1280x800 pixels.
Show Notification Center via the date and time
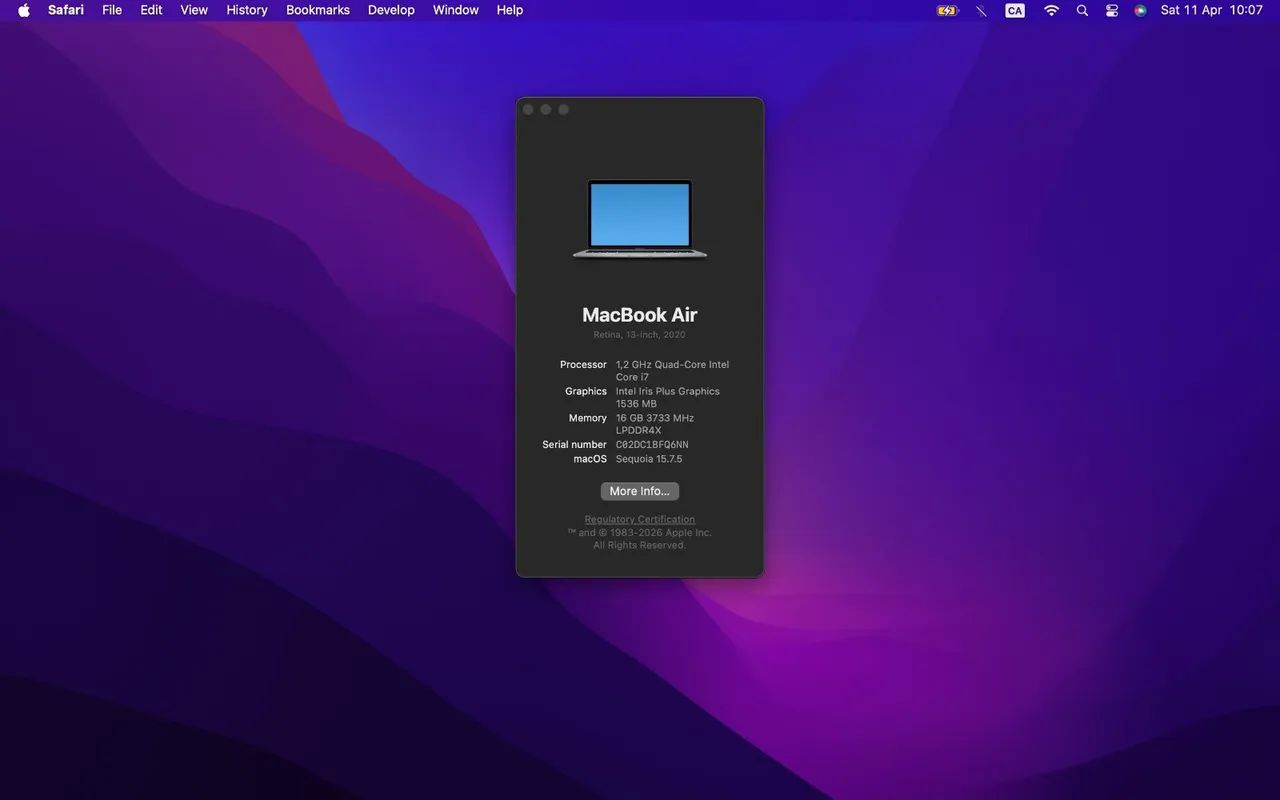click(1212, 10)
